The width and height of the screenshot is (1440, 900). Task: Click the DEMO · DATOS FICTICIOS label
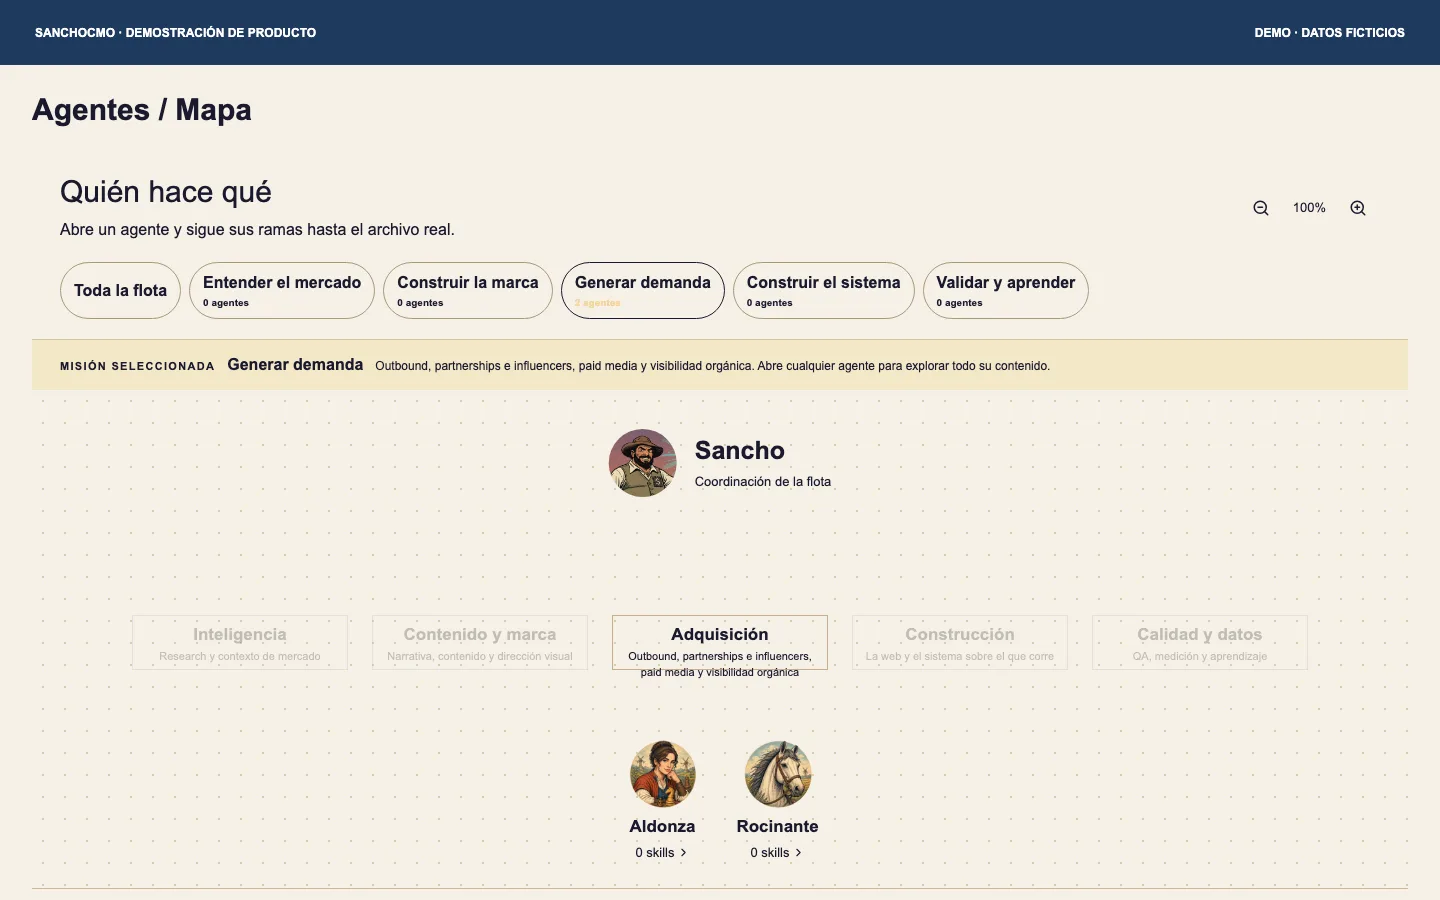(x=1330, y=33)
